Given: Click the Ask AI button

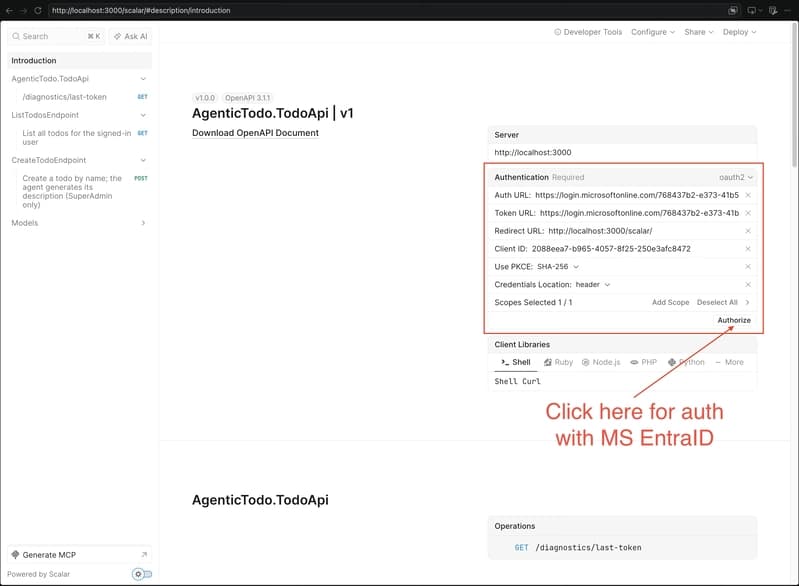Looking at the screenshot, I should coord(130,36).
